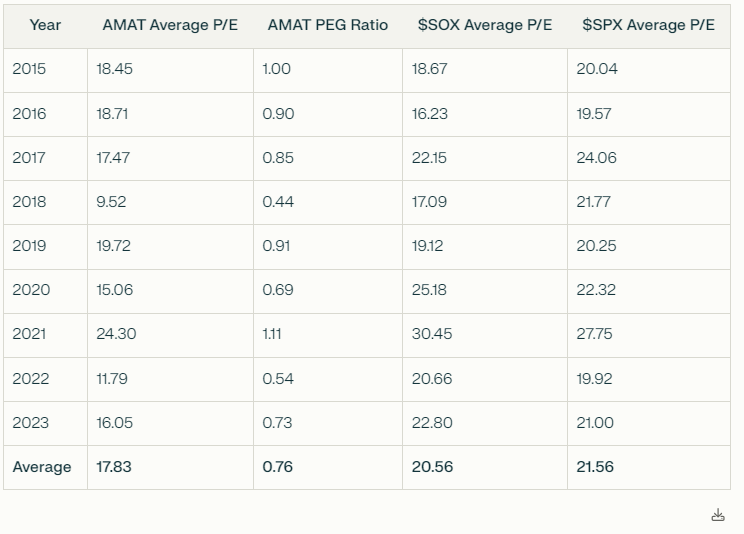
Task: Select the AMAT Average P/E header
Action: pyautogui.click(x=169, y=25)
